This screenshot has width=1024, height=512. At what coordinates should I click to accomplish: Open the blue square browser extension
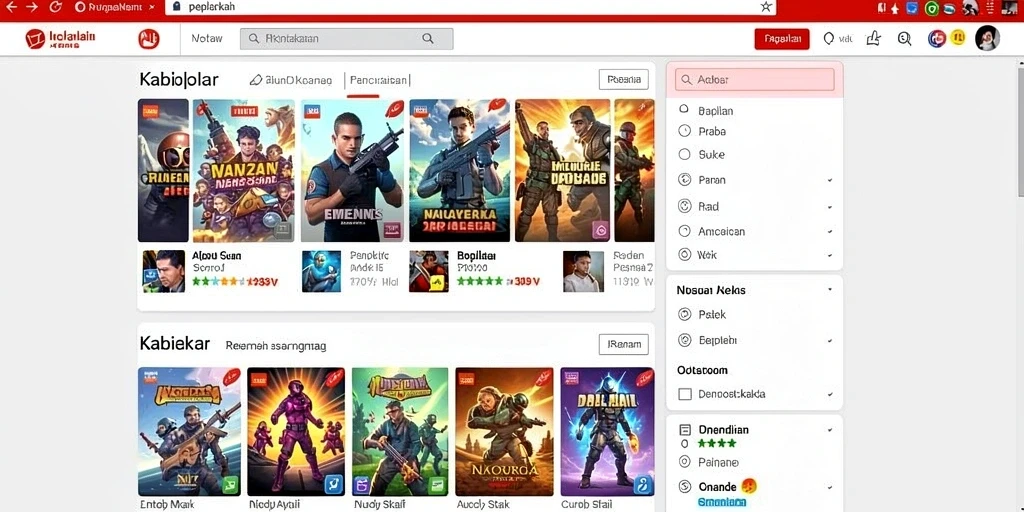[912, 8]
